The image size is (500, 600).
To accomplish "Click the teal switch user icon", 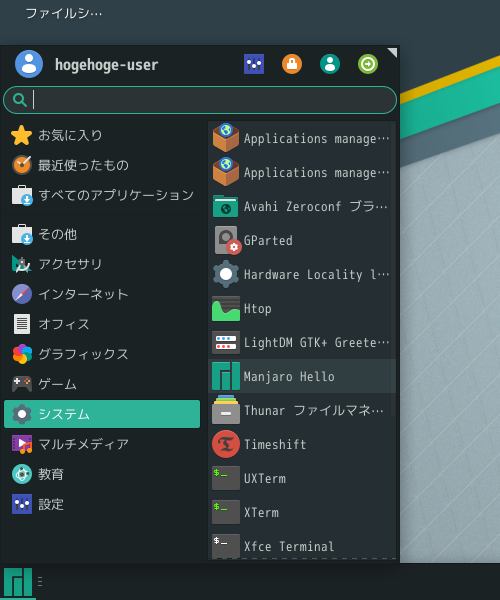I will tap(330, 64).
